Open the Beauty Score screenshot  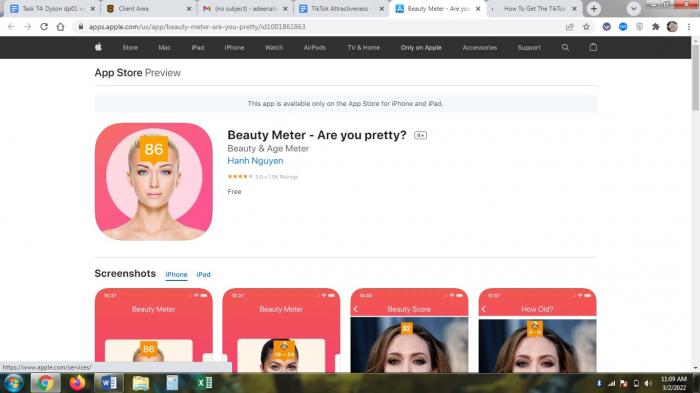point(409,330)
